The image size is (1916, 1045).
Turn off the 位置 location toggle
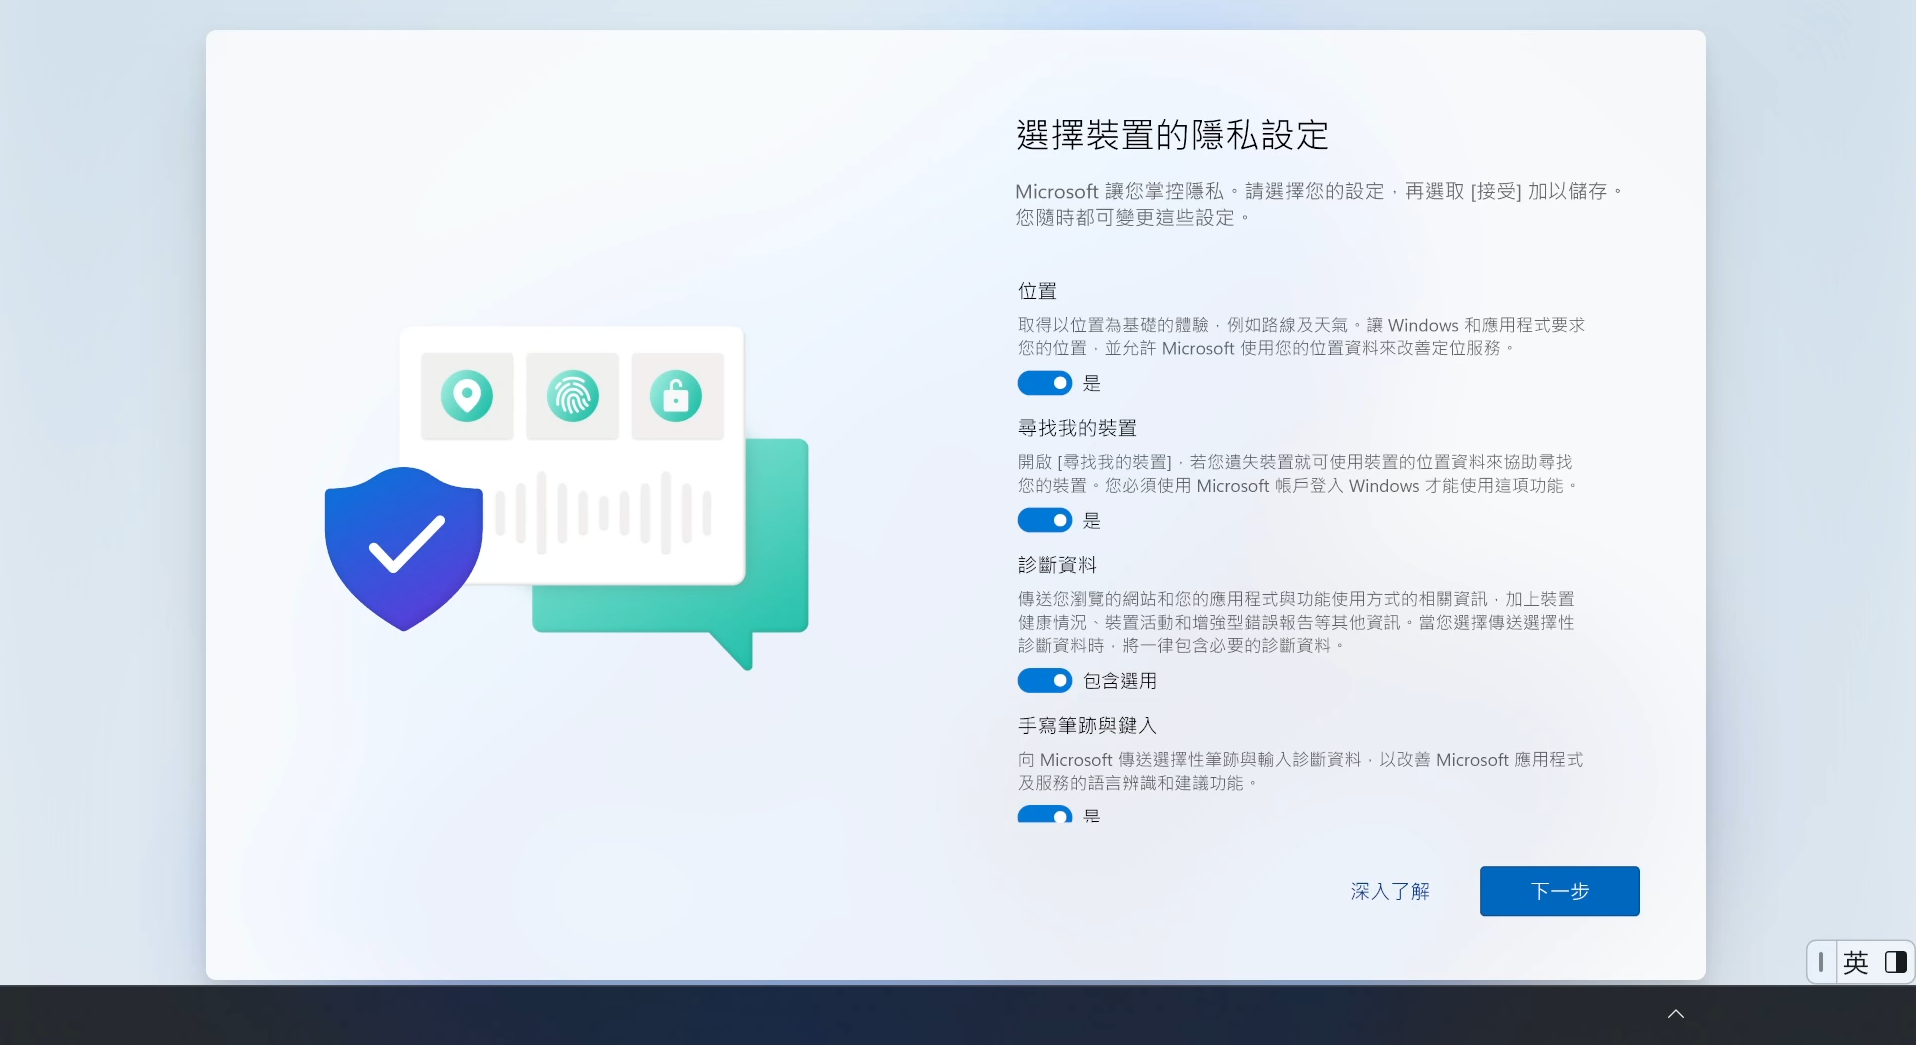click(x=1044, y=383)
